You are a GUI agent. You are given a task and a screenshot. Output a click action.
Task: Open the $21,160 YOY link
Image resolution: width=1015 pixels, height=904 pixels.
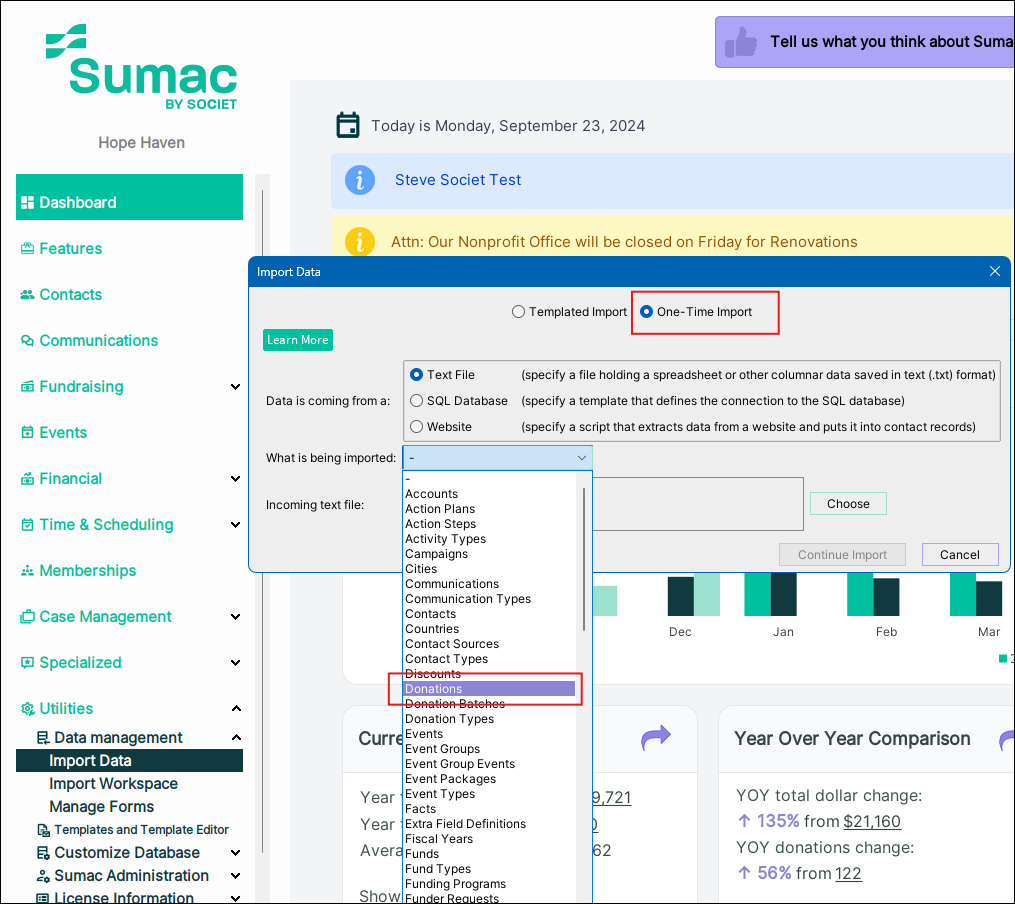coord(871,821)
